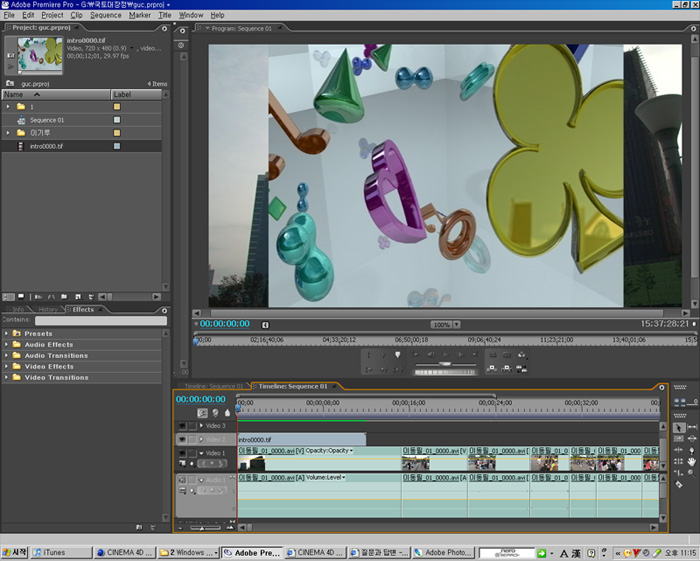Click Extract button in Program monitor

coord(507,369)
